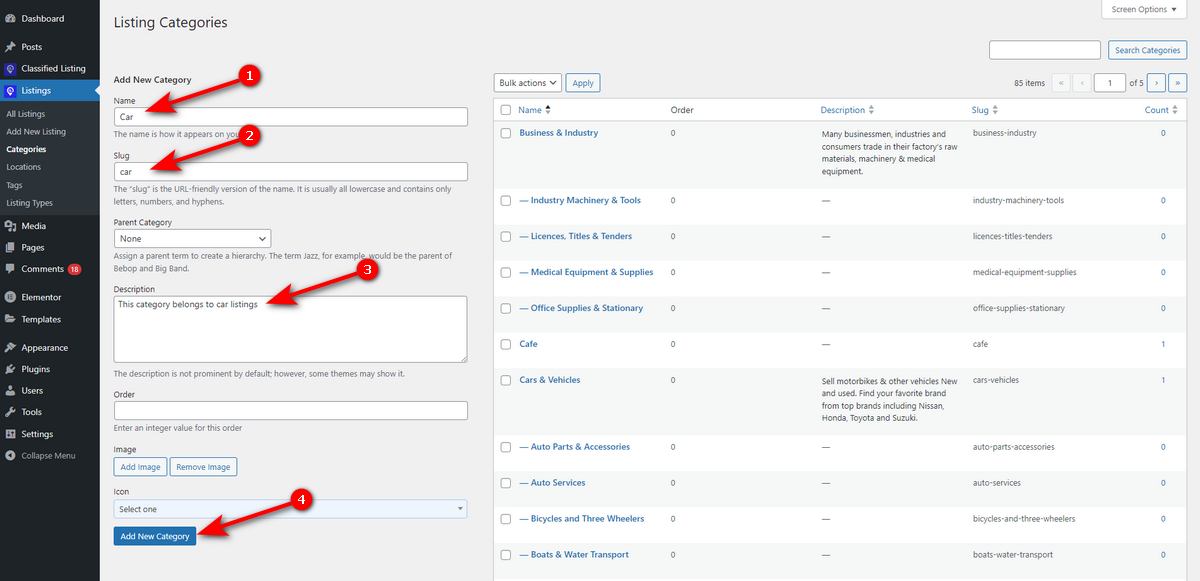
Task: Open Tags submenu item
Action: pos(14,185)
